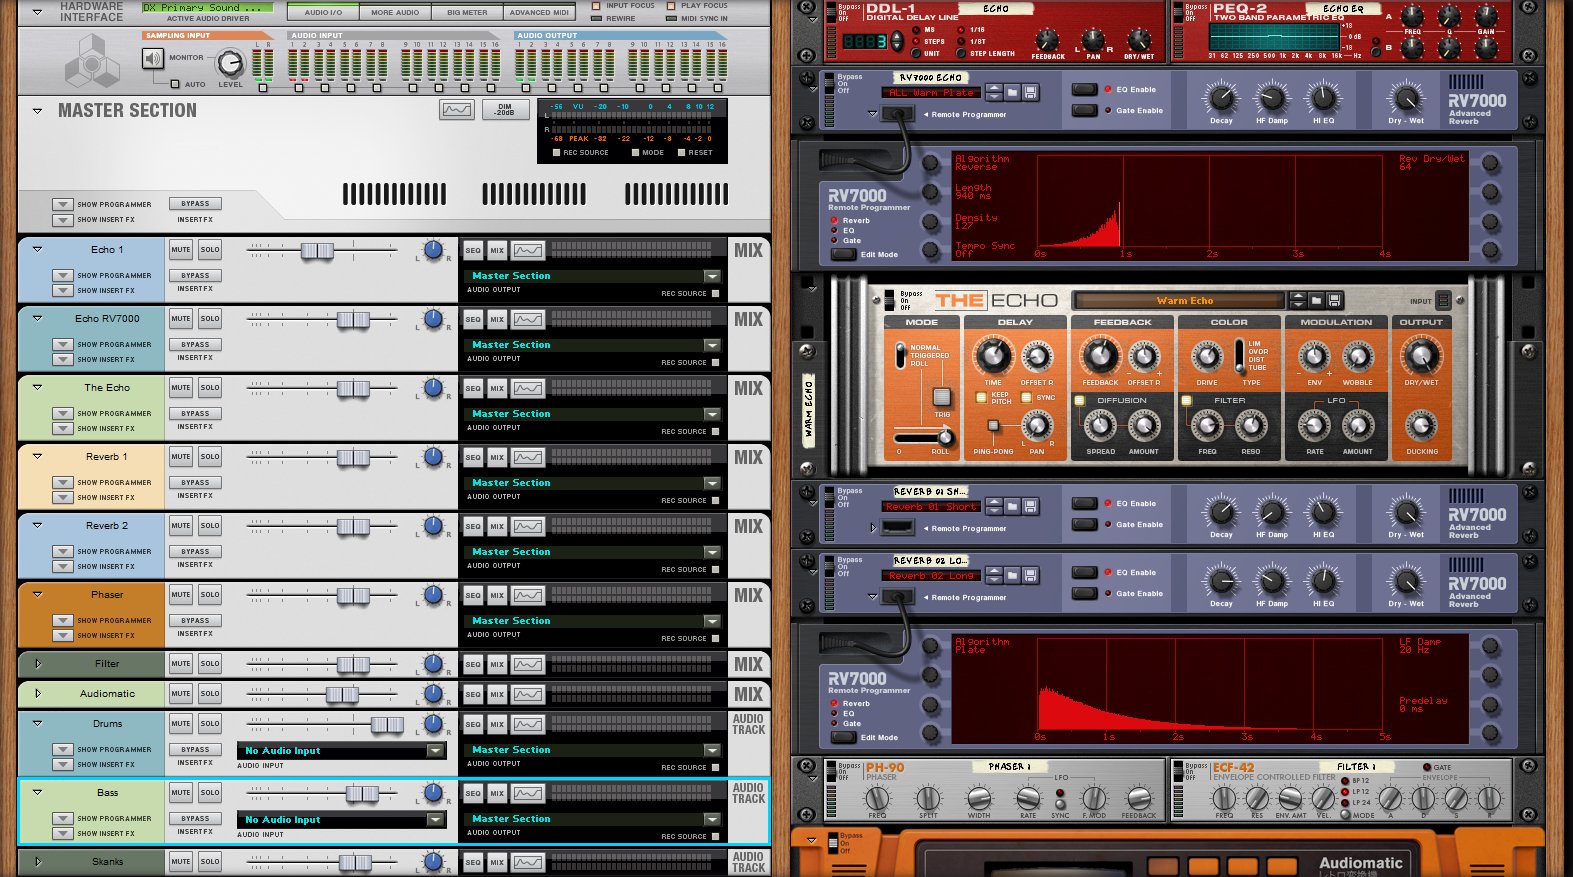Save the ALL Warm Plate patch via disk icon

click(x=1030, y=92)
